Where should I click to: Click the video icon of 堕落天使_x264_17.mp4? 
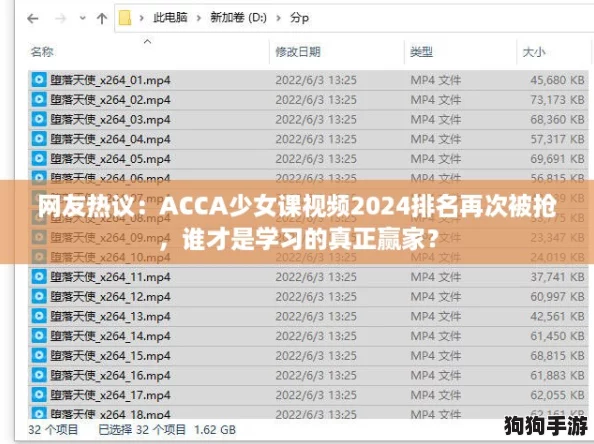point(39,395)
